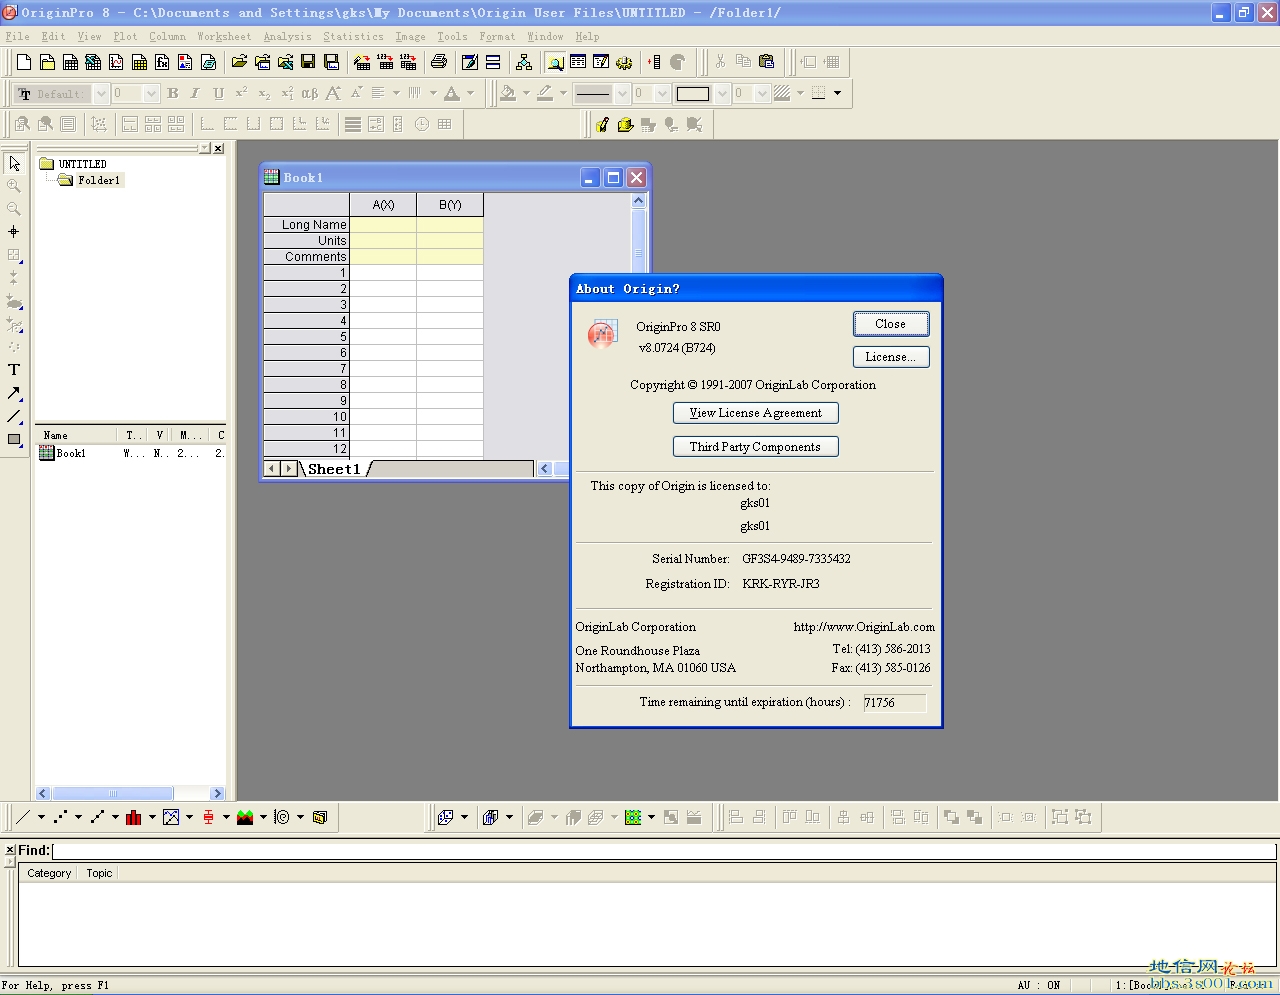Click the Column plot bar chart icon
1280x995 pixels.
134,817
